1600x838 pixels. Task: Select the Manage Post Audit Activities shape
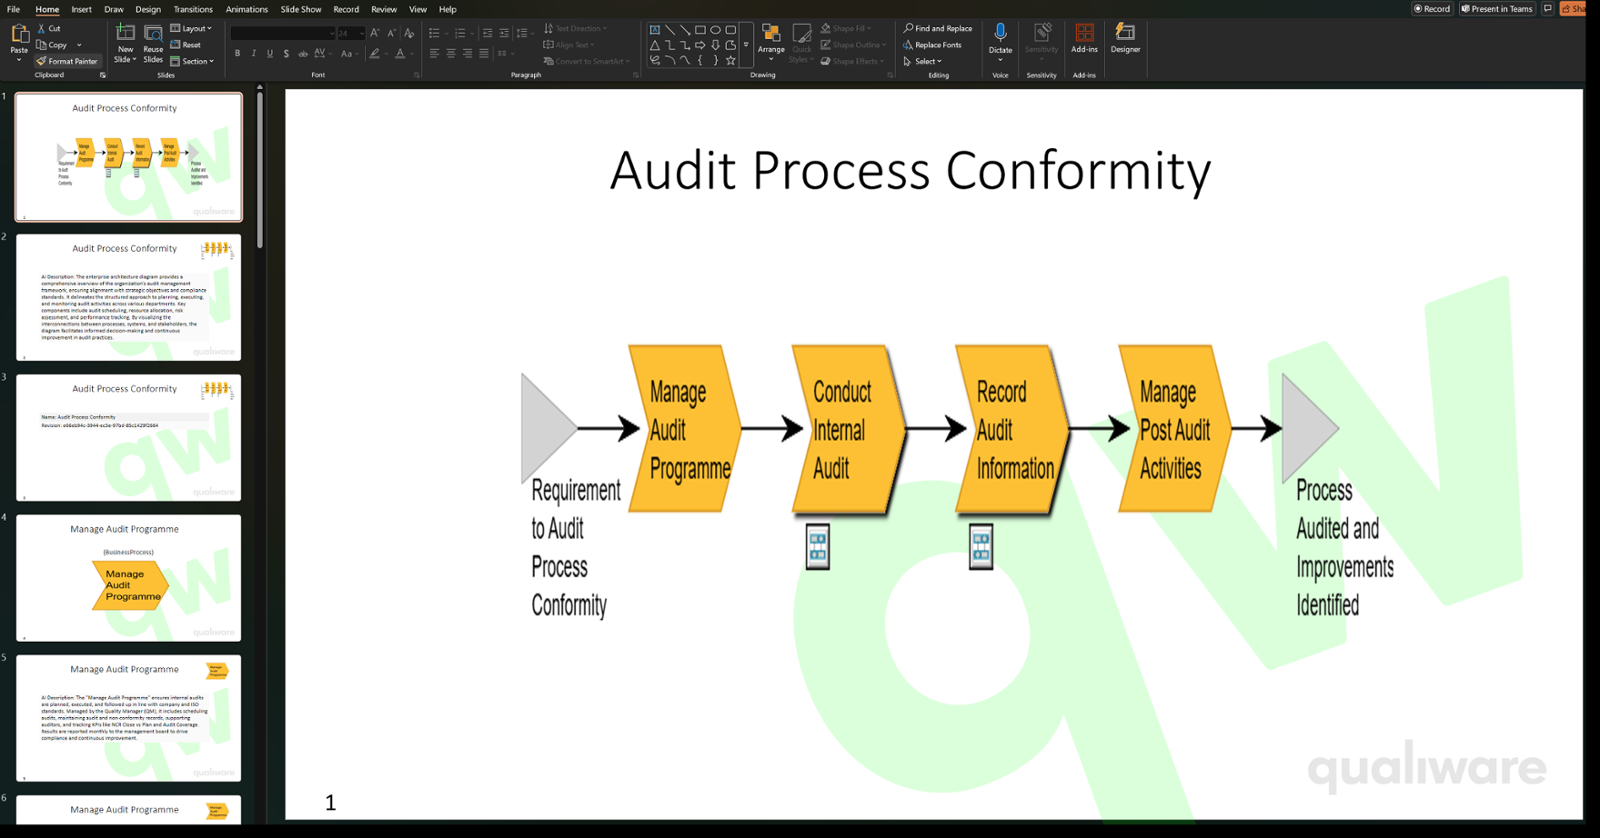(1174, 429)
